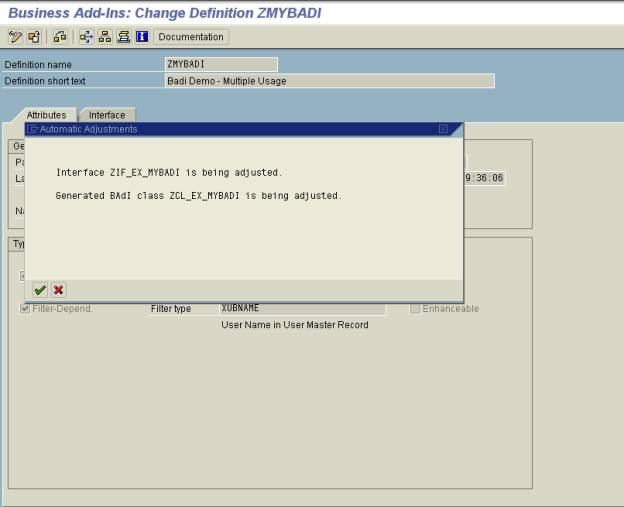This screenshot has height=507, width=624.
Task: Toggle the Enhanceable checkbox
Action: 415,308
